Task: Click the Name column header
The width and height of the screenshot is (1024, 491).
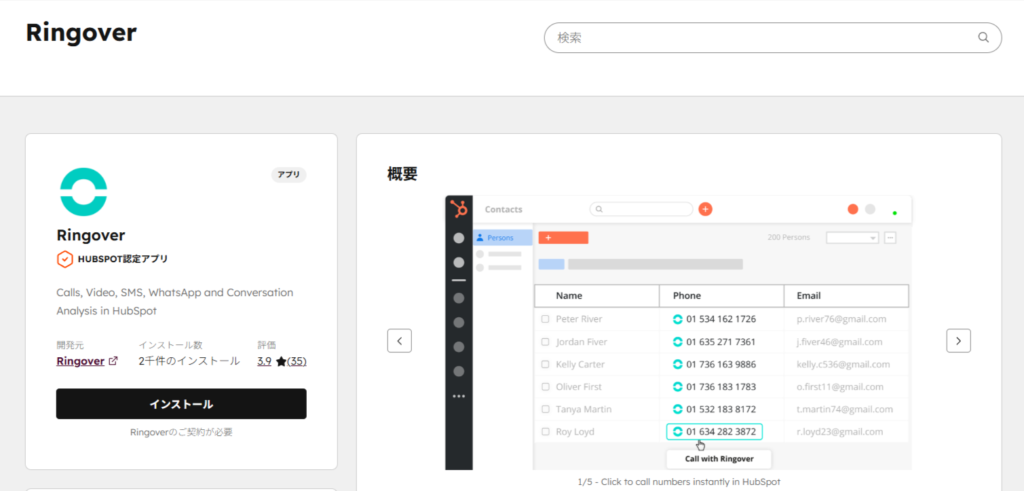Action: tap(597, 296)
